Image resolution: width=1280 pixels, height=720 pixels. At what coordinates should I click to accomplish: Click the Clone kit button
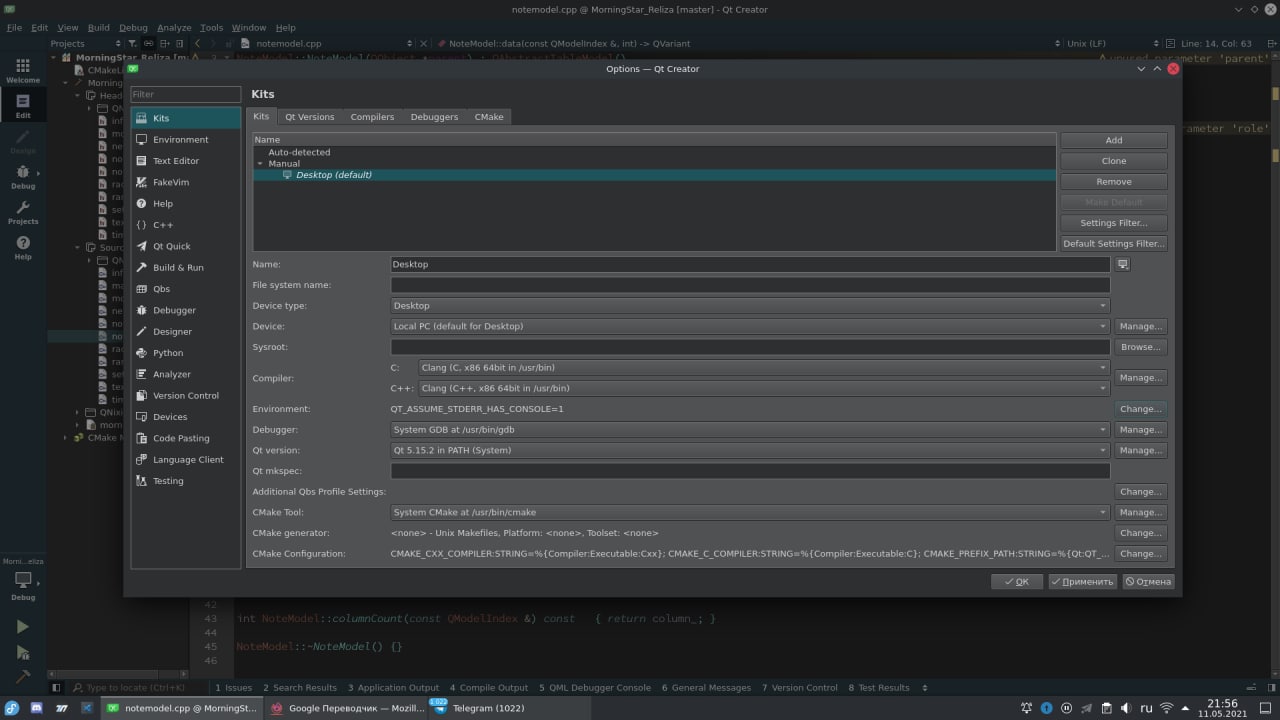tap(1113, 161)
